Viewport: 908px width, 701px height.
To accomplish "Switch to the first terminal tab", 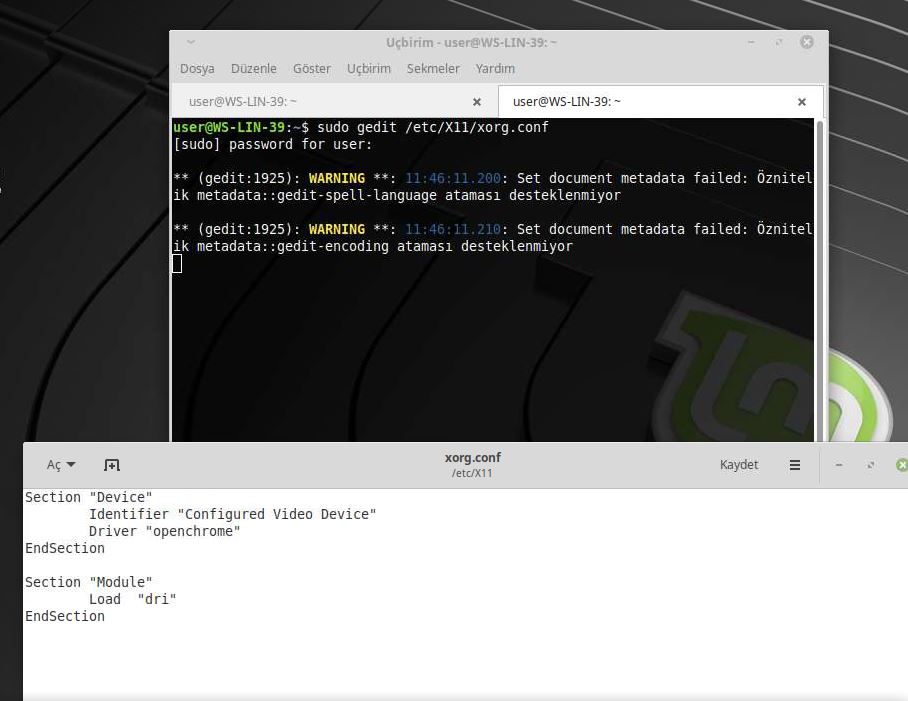I will pos(335,101).
